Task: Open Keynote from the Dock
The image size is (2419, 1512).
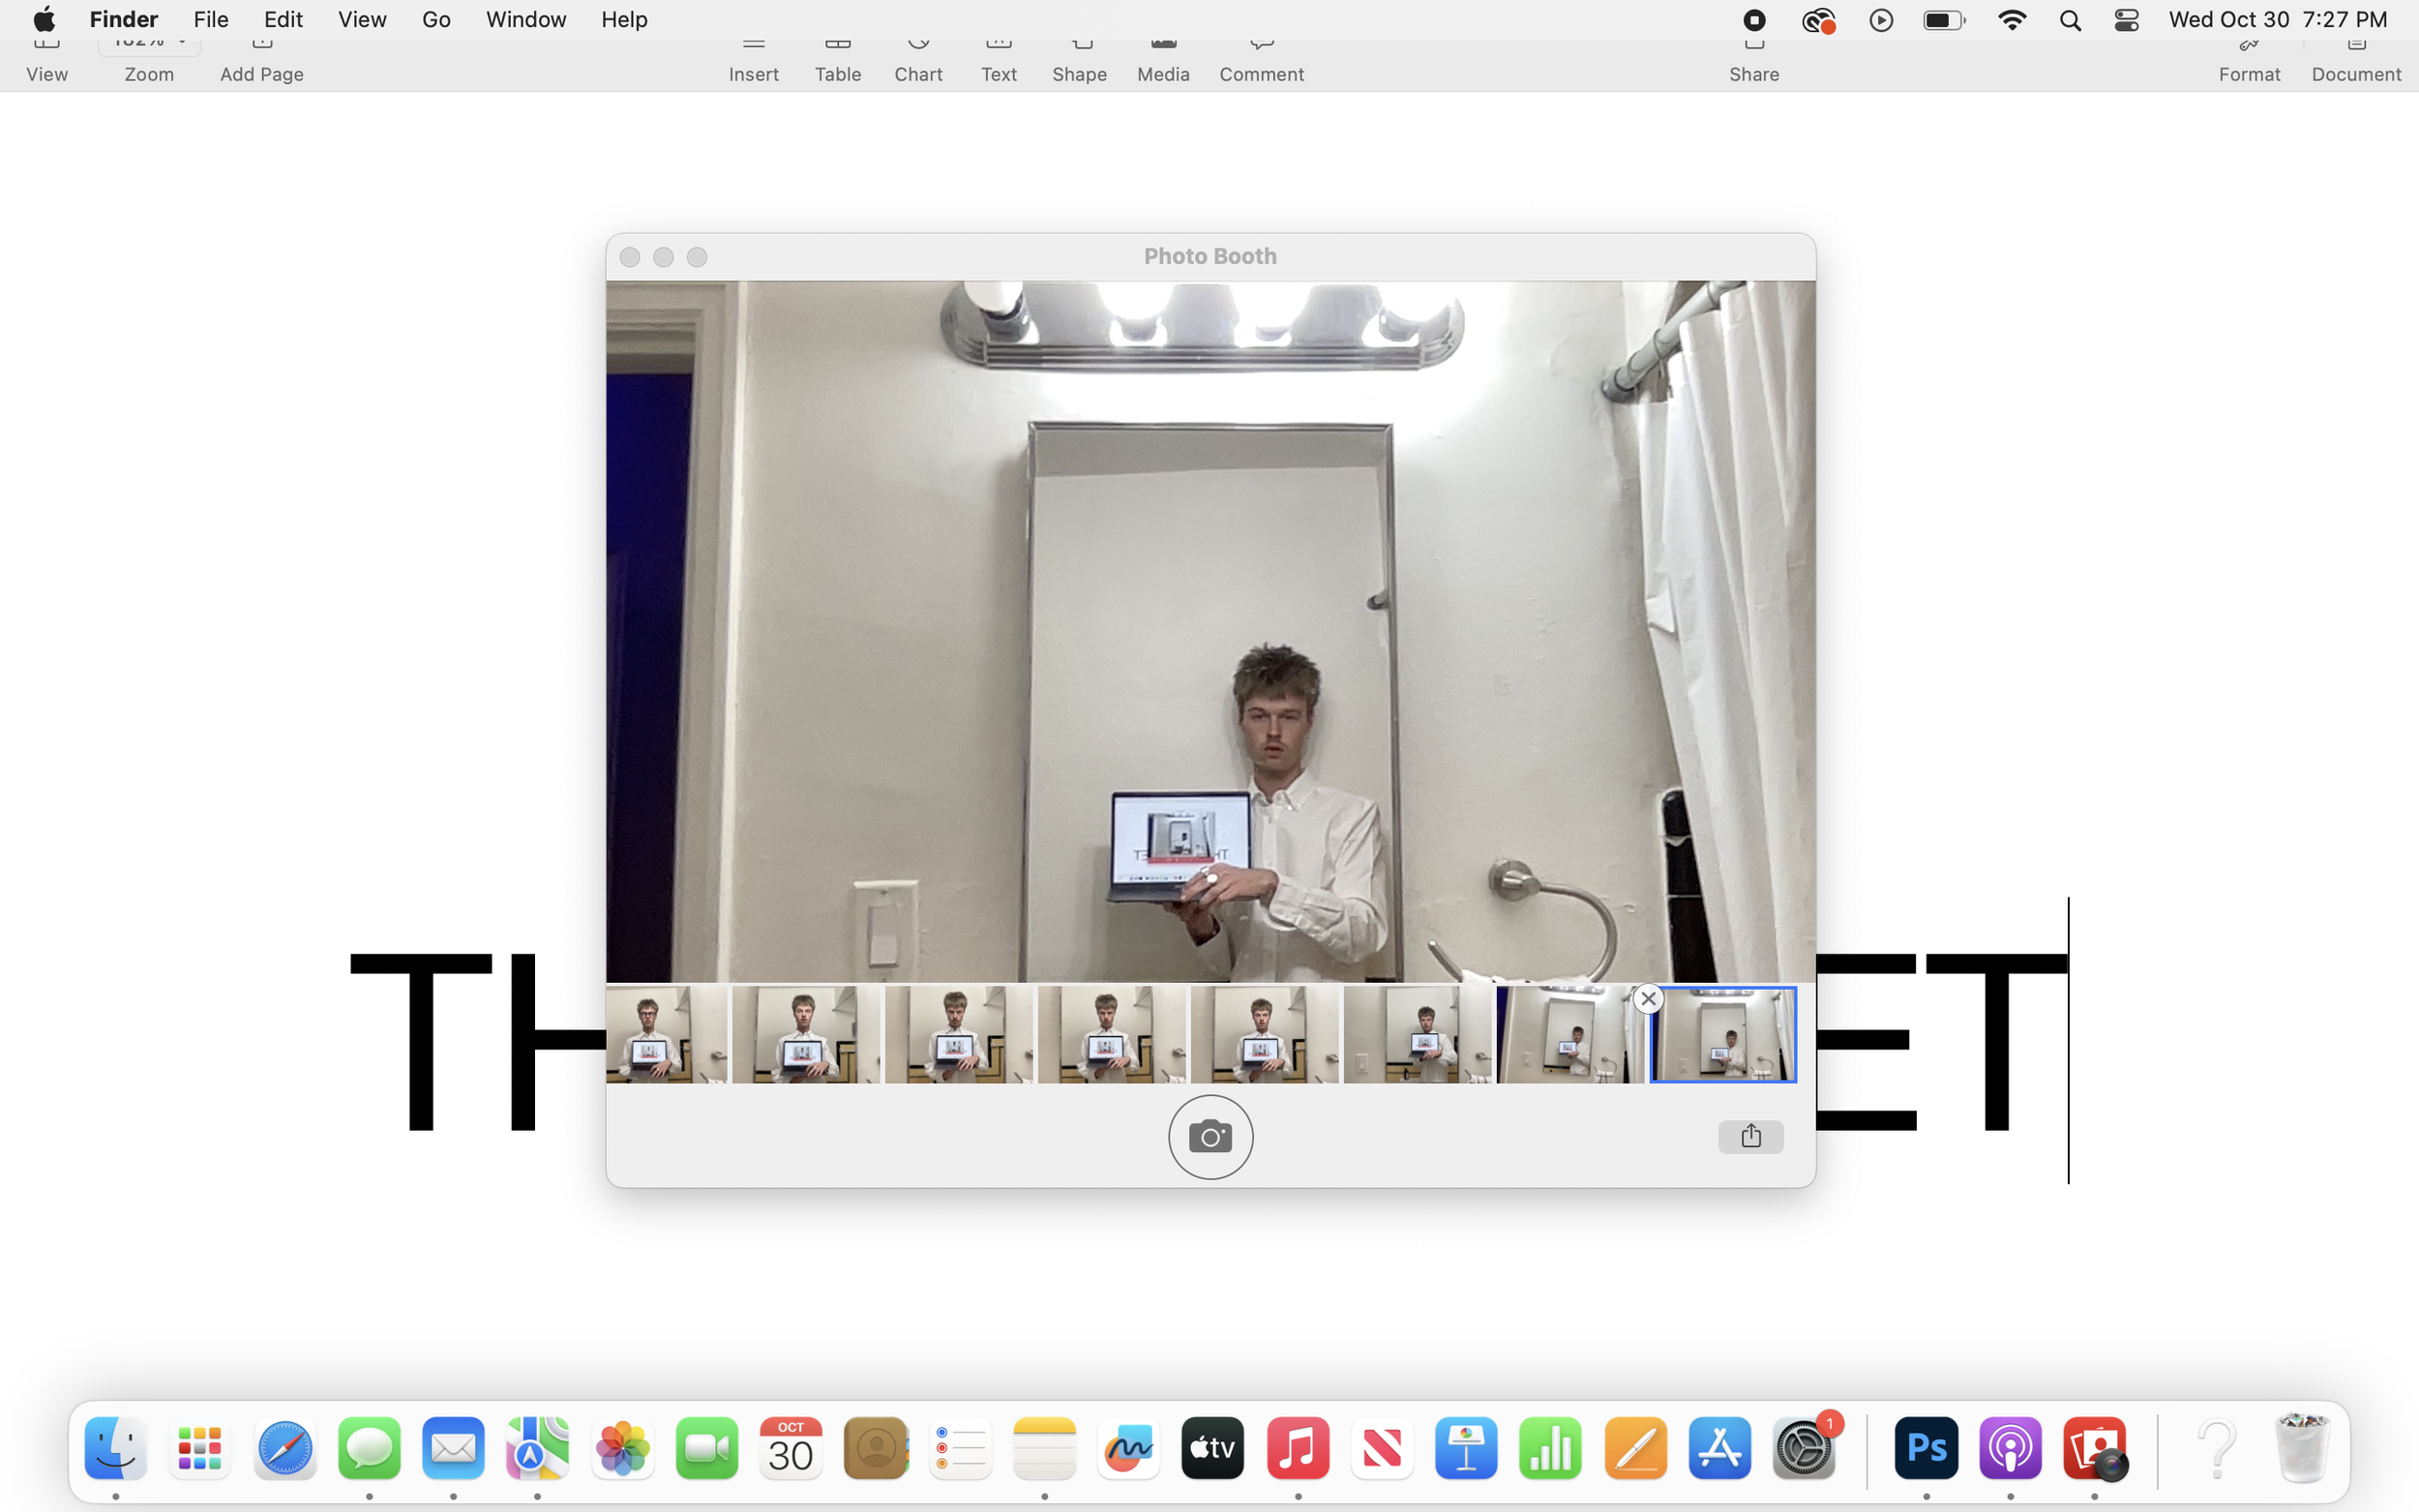Action: click(x=1466, y=1449)
